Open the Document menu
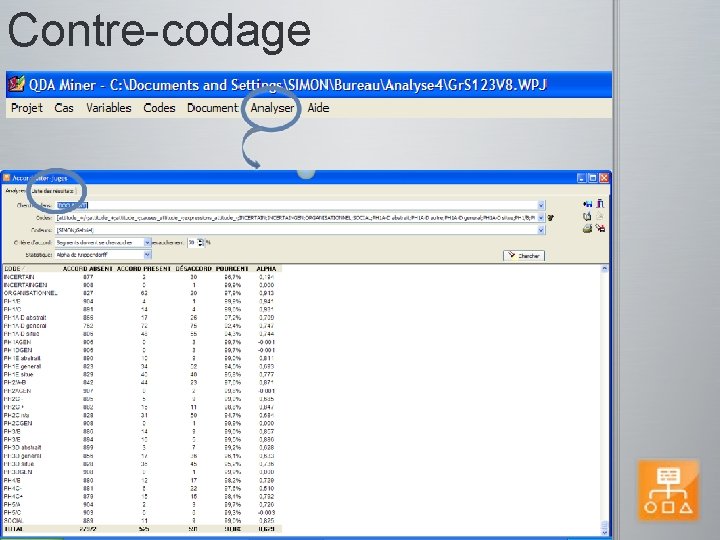The width and height of the screenshot is (720, 540). tap(212, 108)
